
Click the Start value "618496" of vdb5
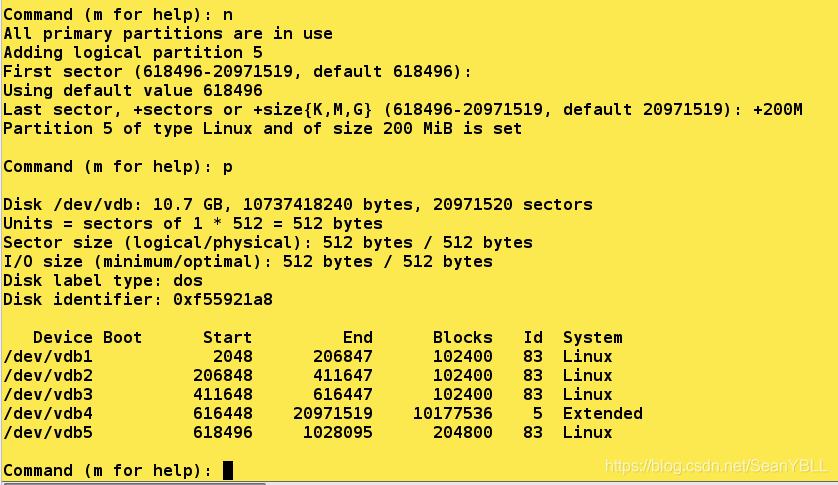[x=223, y=433]
